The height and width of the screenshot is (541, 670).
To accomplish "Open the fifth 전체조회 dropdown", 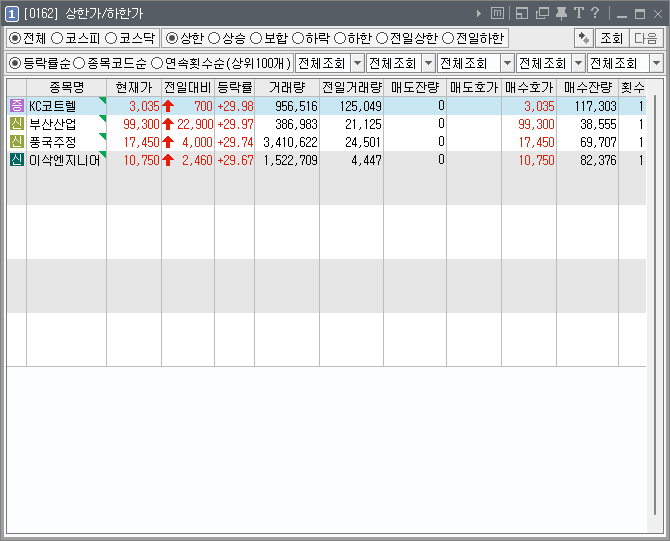I will pos(626,64).
